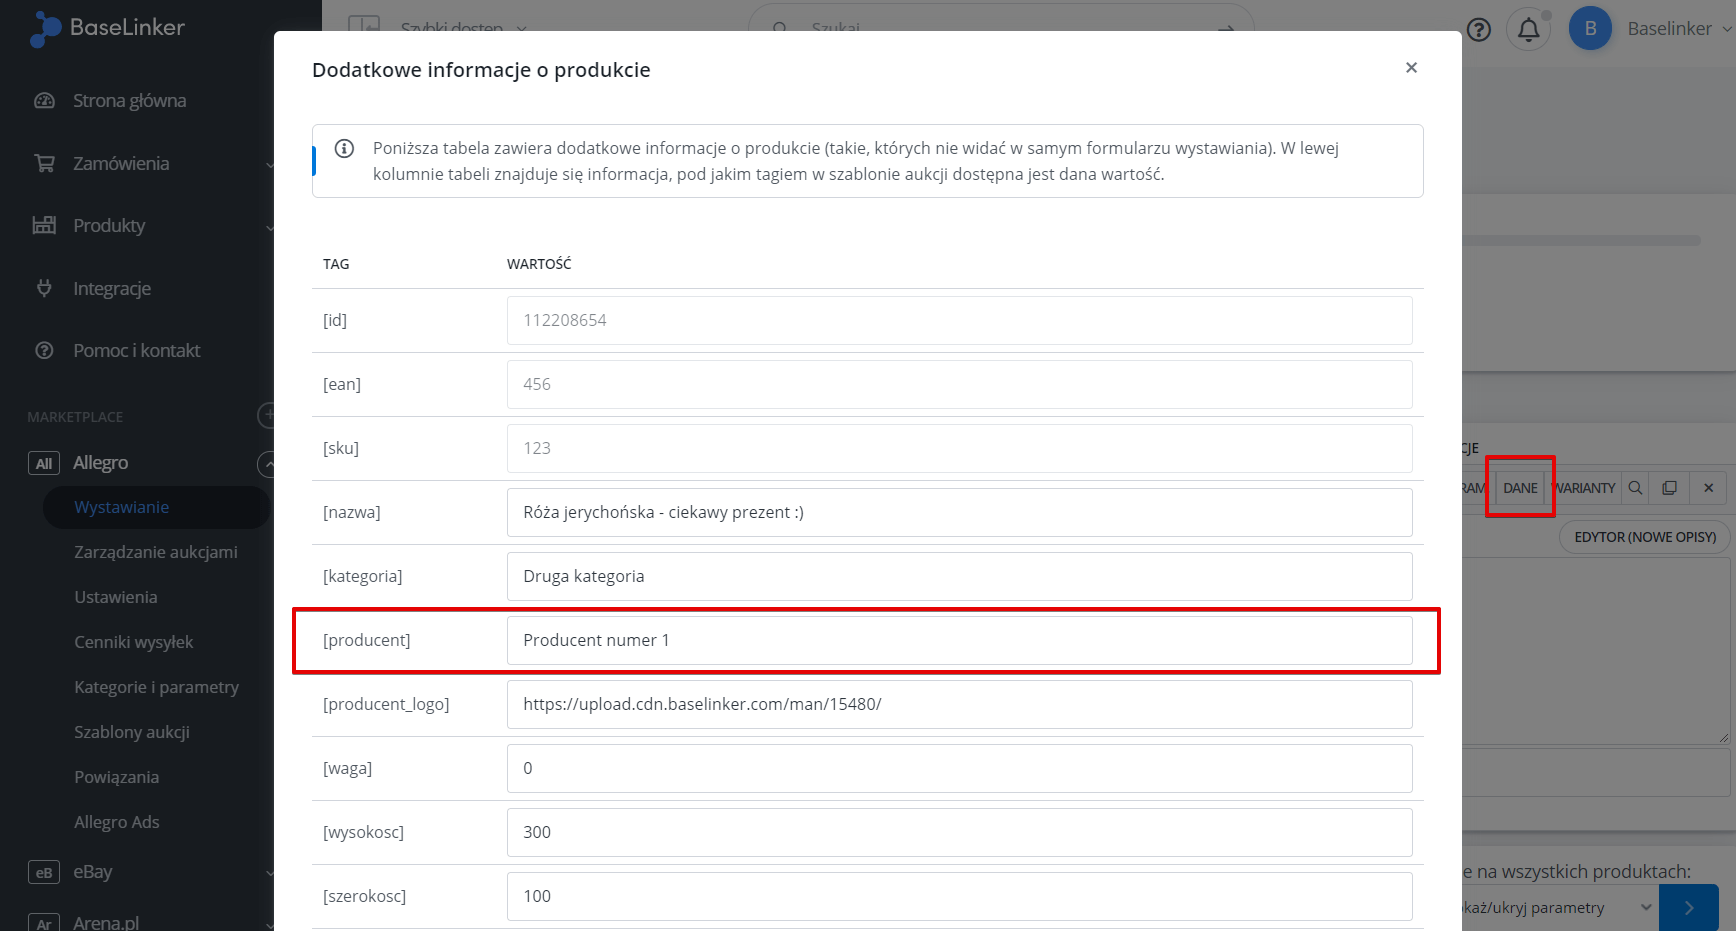Click the copy icon near WARIANTY
1736x931 pixels.
[x=1669, y=488]
